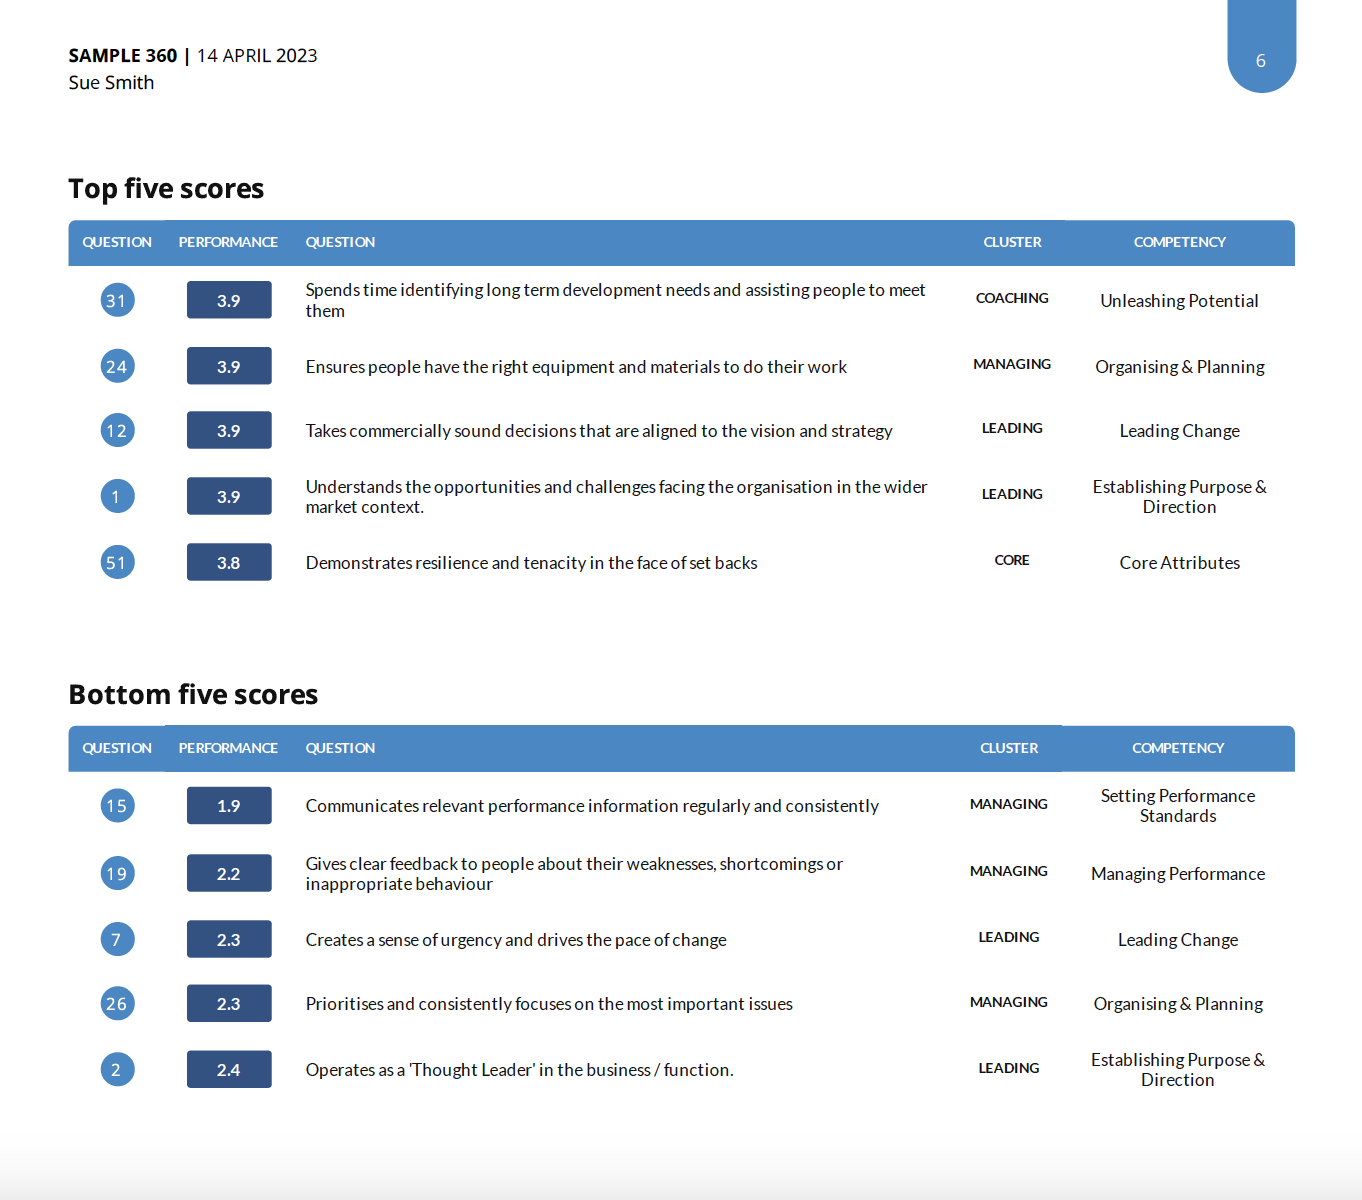Click the 3.9 score for question 31
Image resolution: width=1362 pixels, height=1200 pixels.
[x=229, y=300]
